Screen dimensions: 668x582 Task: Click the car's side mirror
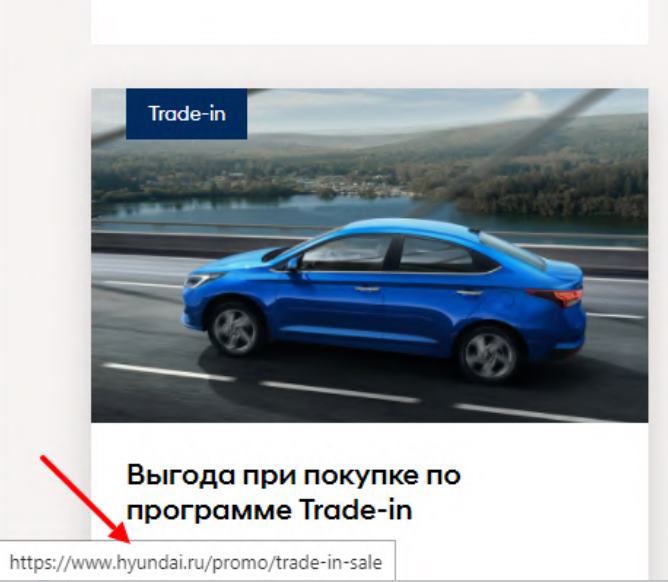(x=293, y=264)
